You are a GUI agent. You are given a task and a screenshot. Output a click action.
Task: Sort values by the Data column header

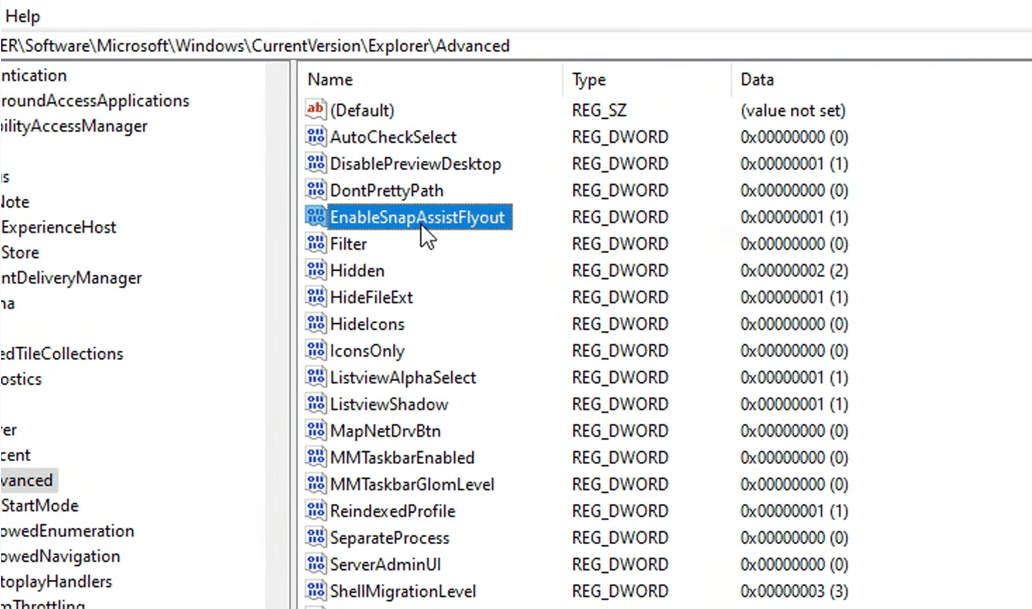[757, 80]
